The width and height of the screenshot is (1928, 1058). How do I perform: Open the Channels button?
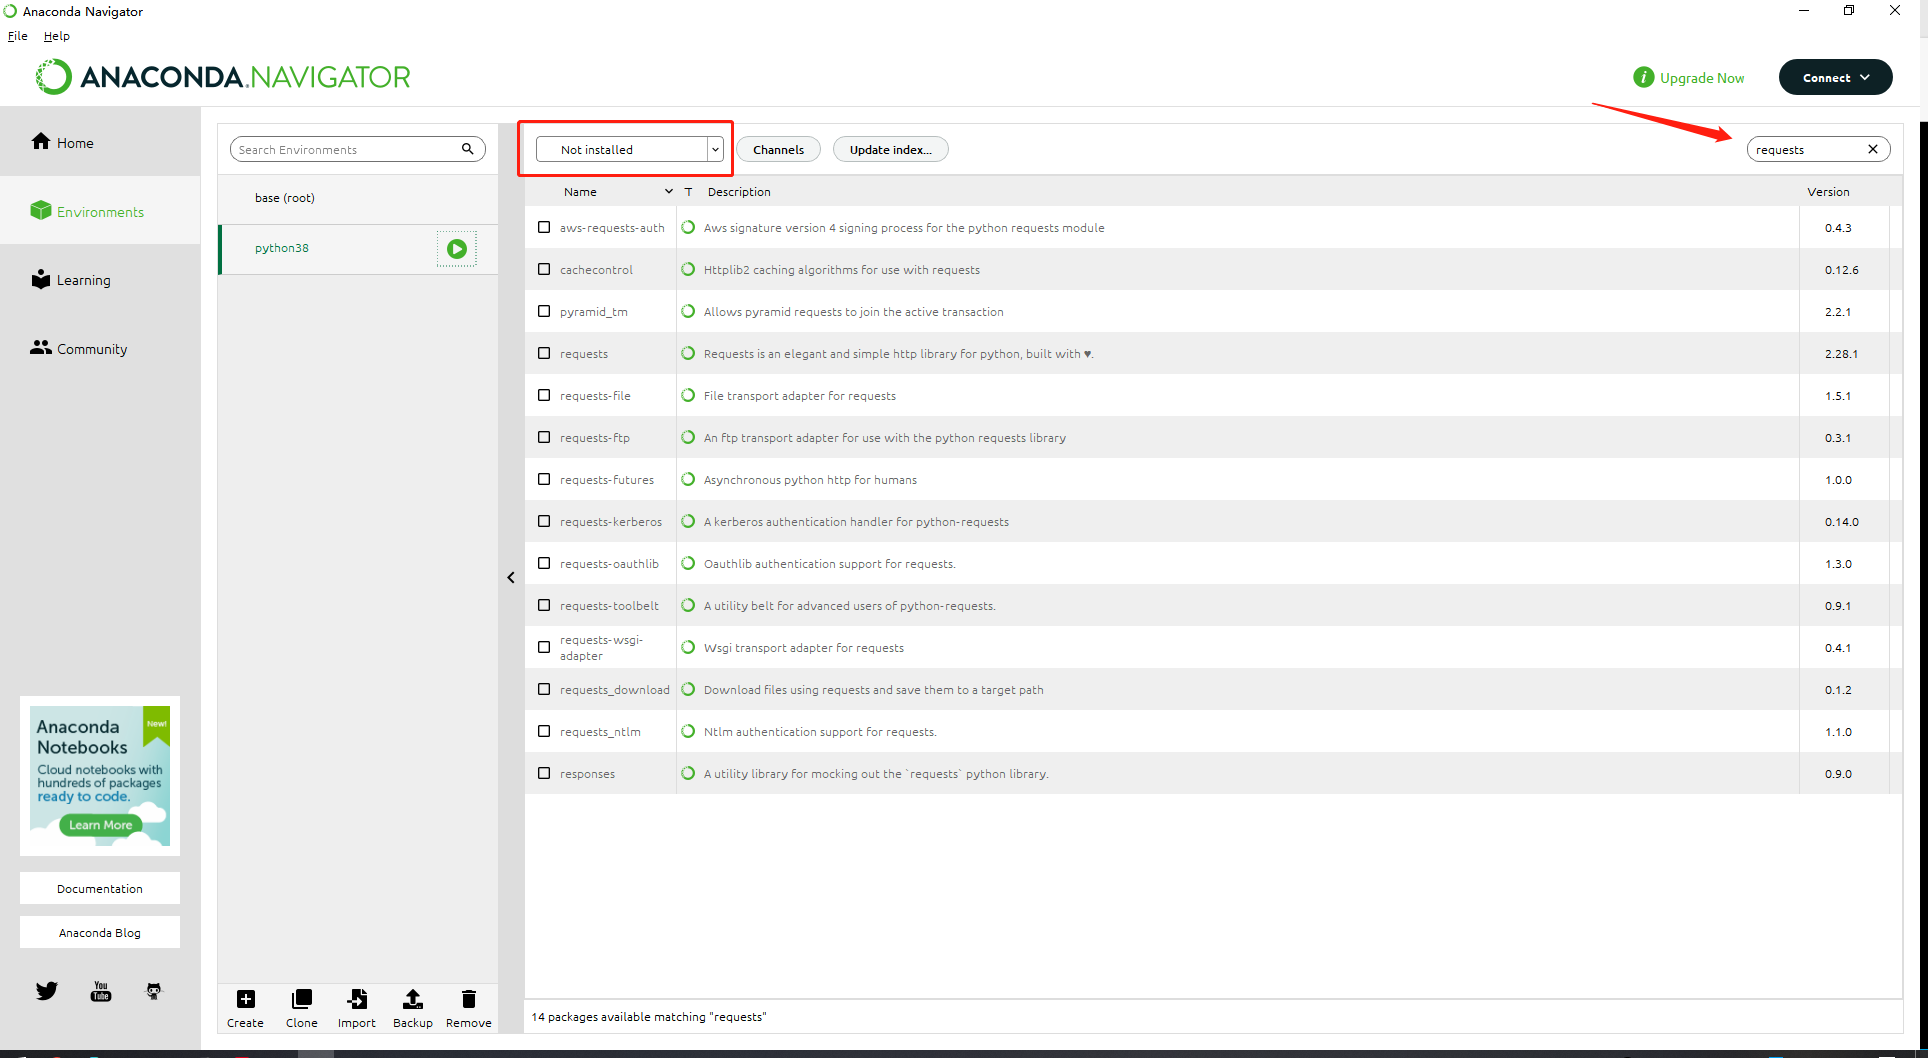[x=778, y=149]
